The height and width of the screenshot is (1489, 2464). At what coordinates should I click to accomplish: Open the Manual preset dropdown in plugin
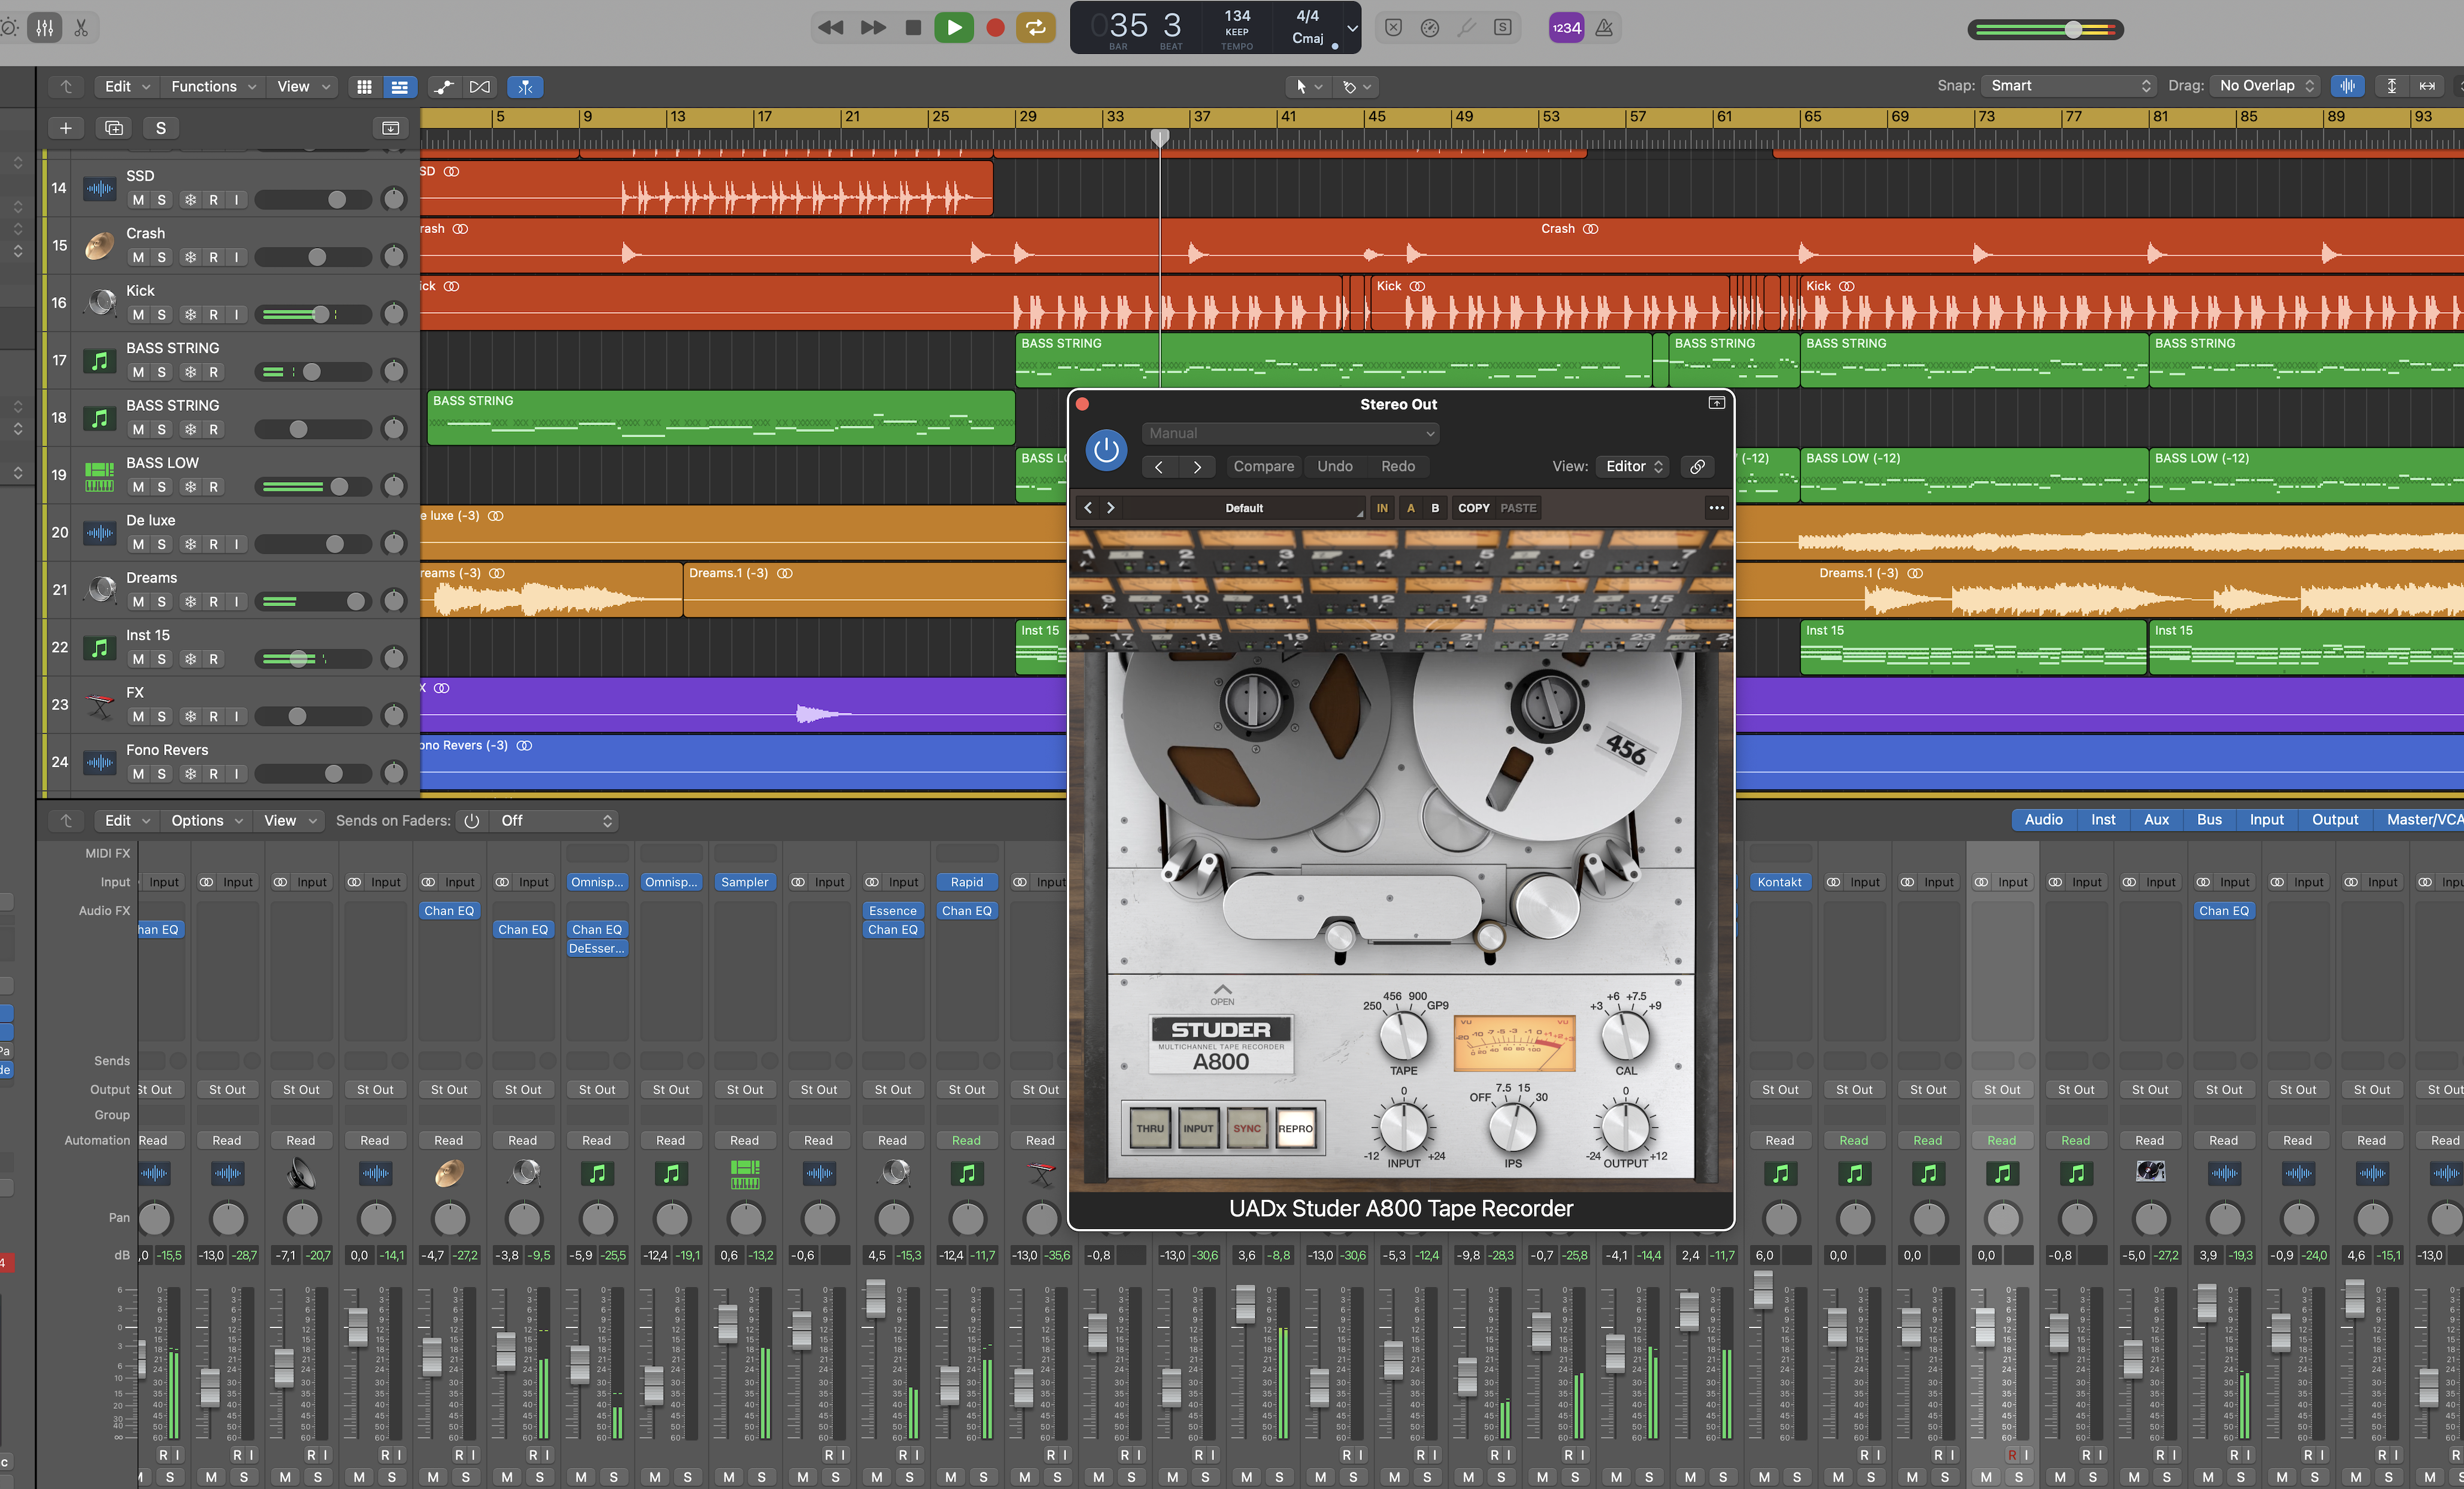tap(1290, 433)
